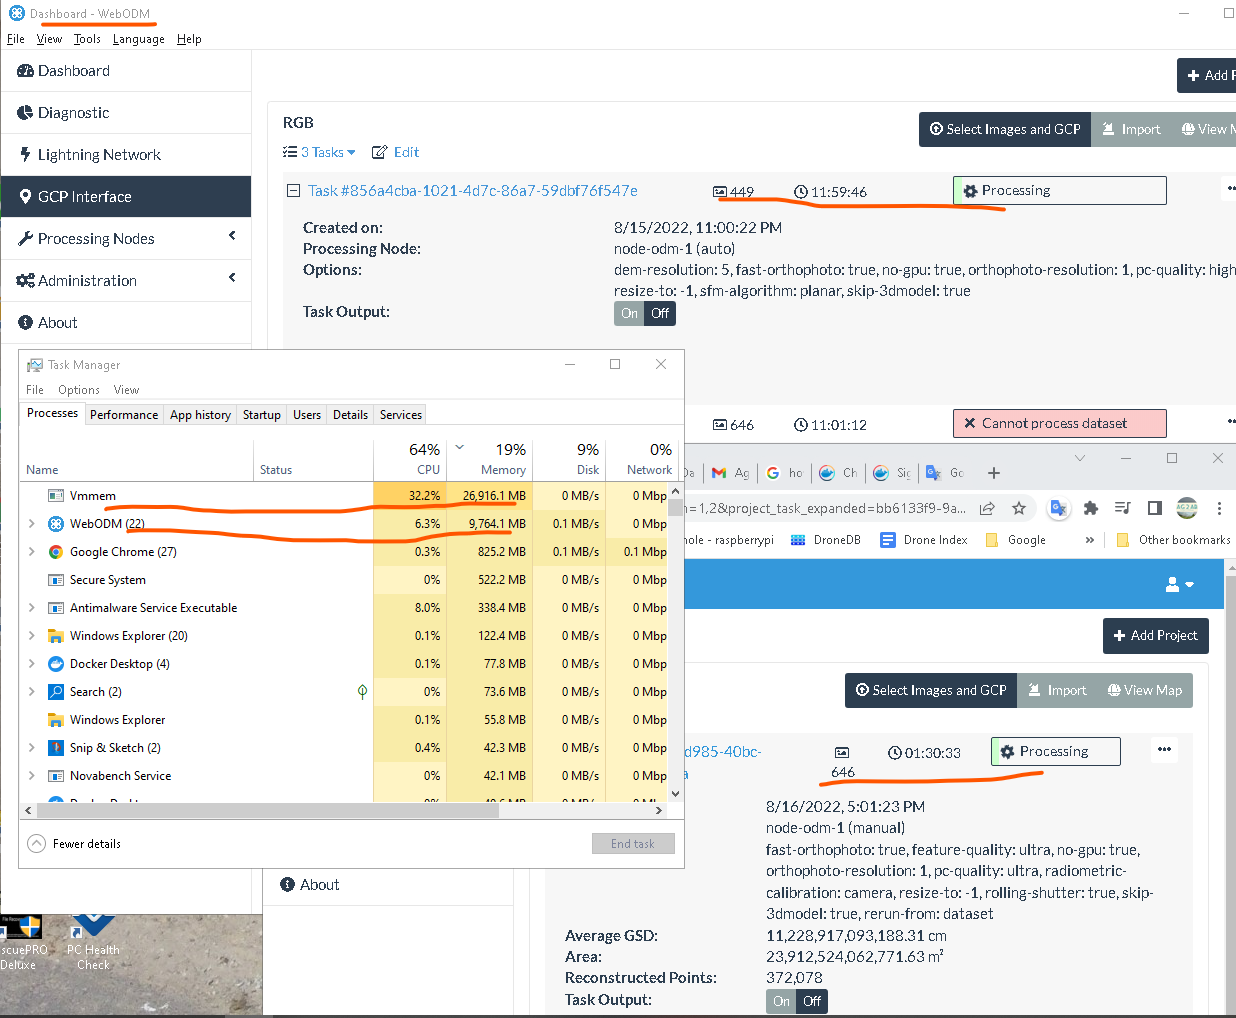Viewport: 1236px width, 1018px height.
Task: Open the Tools menu
Action: click(87, 39)
